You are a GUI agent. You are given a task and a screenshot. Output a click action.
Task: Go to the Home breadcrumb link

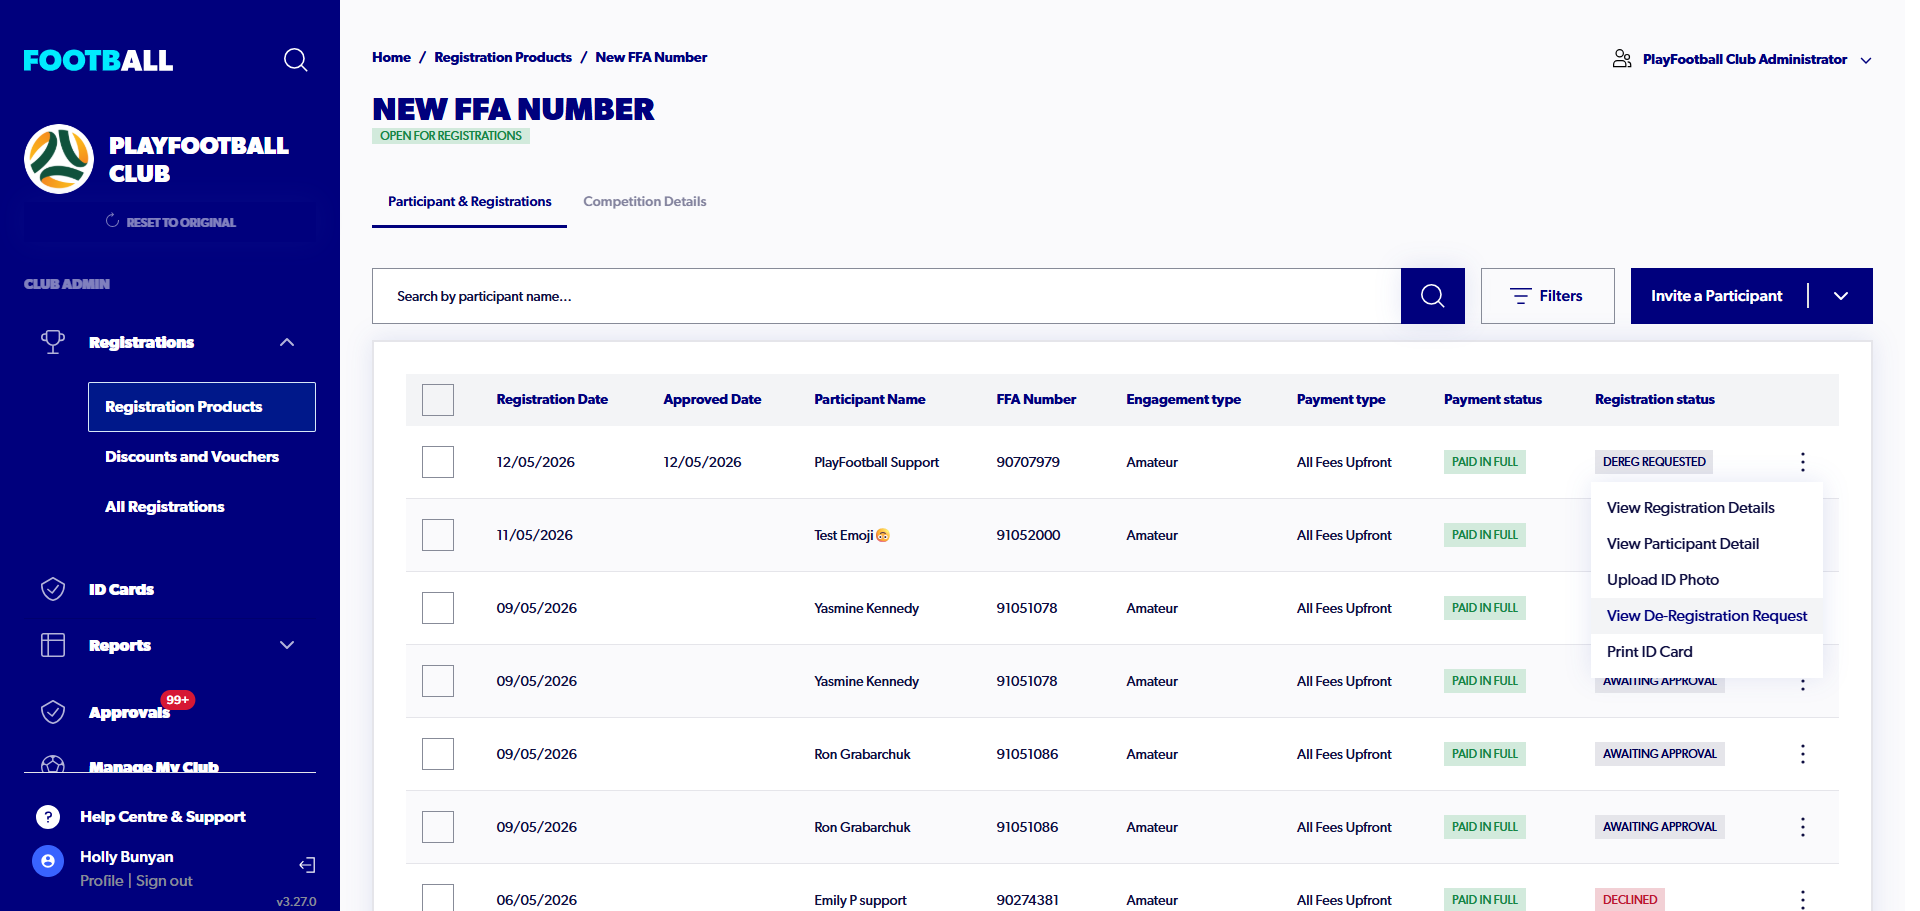tap(391, 57)
